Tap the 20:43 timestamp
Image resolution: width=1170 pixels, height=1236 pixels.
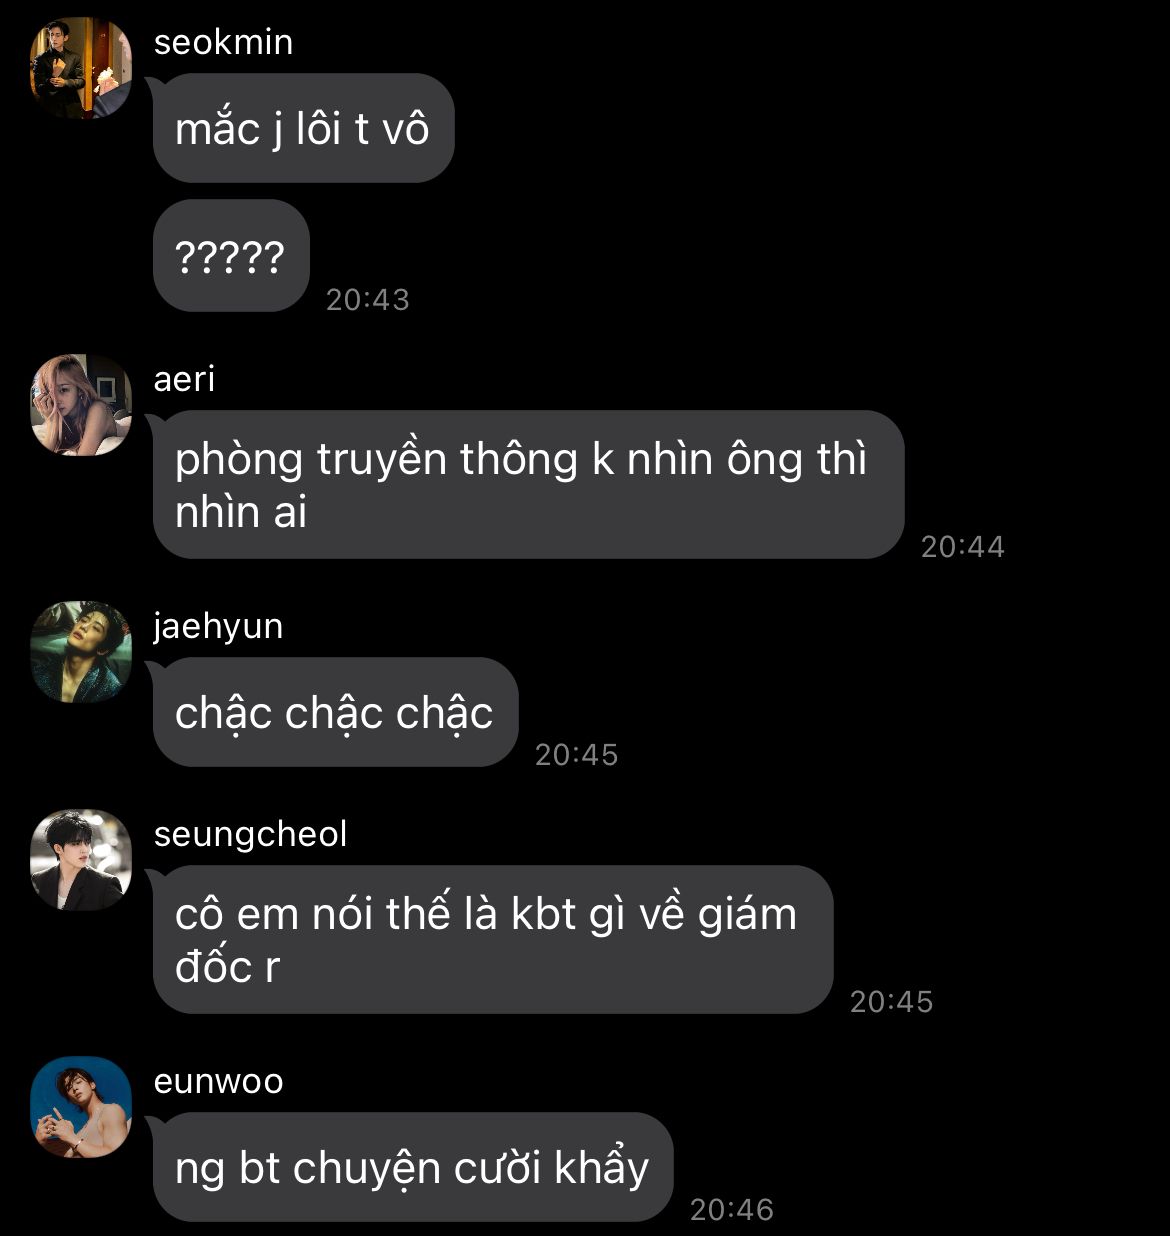click(x=368, y=299)
